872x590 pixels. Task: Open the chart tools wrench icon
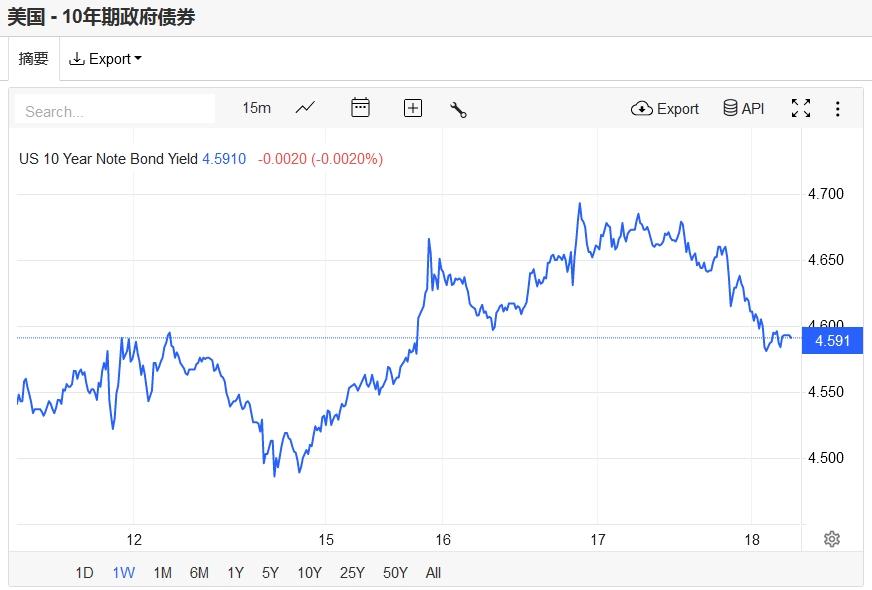459,109
